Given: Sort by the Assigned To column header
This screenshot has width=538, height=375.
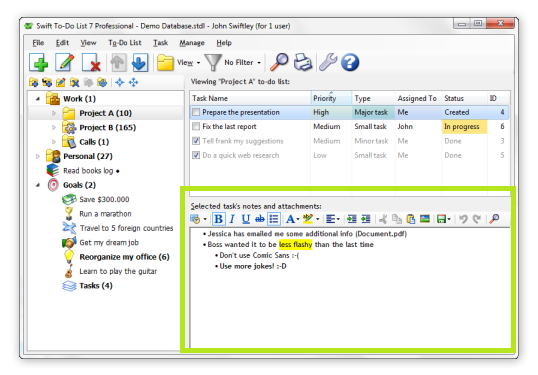Looking at the screenshot, I should 418,98.
